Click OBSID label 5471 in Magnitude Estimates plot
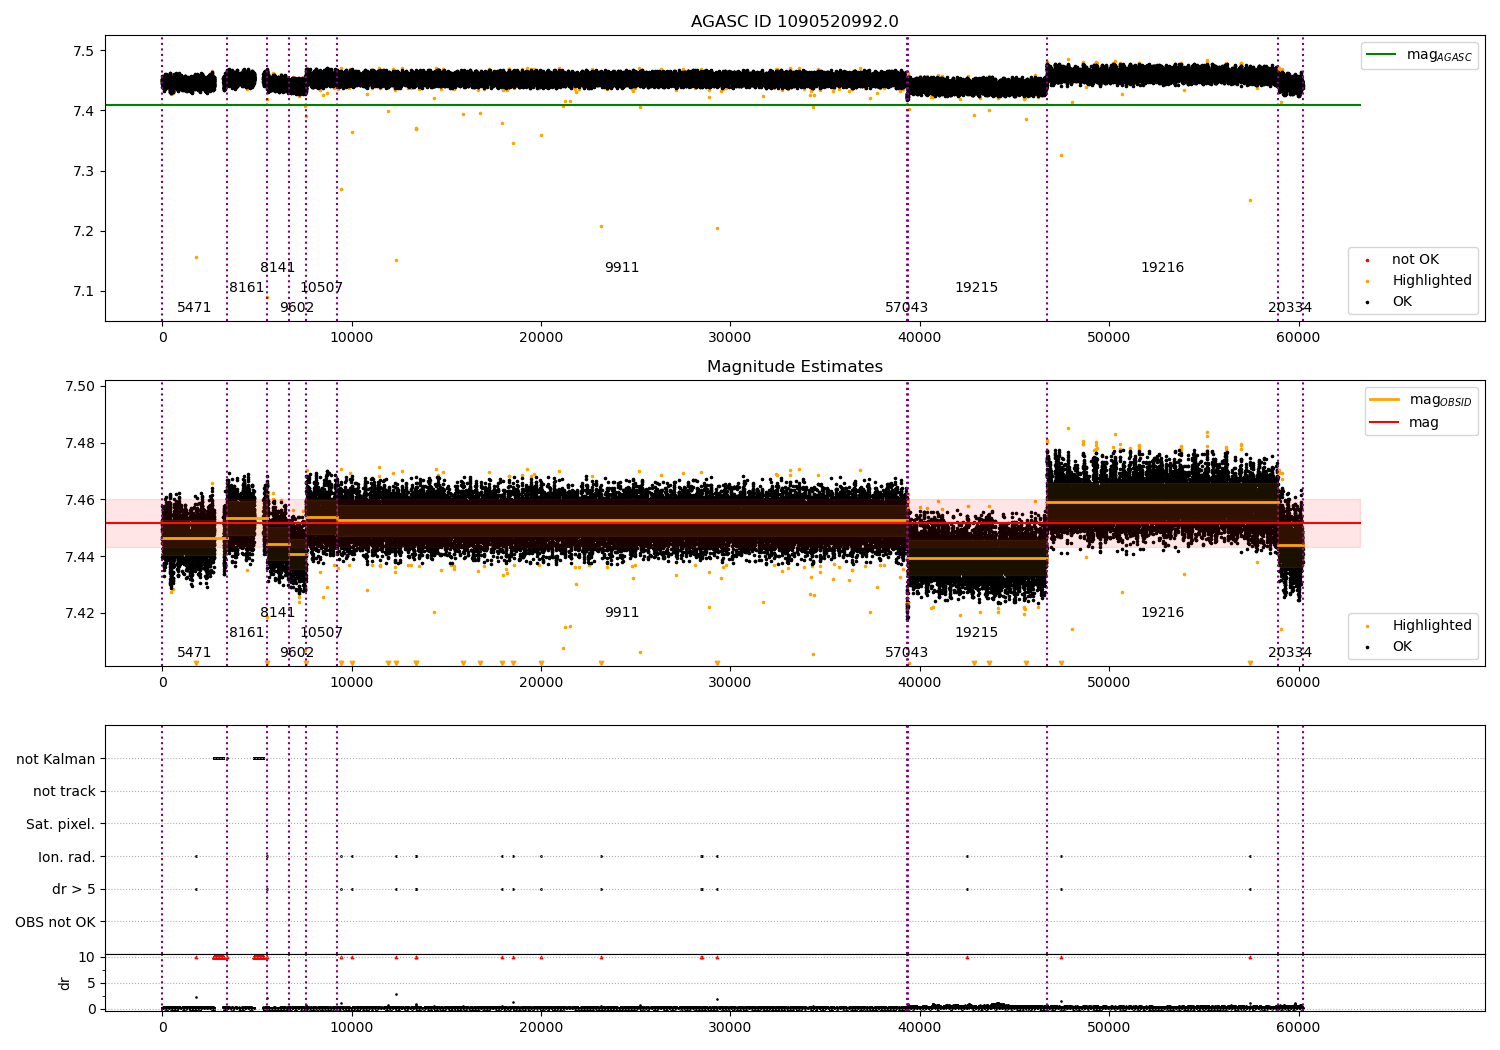The width and height of the screenshot is (1500, 1050). [194, 653]
